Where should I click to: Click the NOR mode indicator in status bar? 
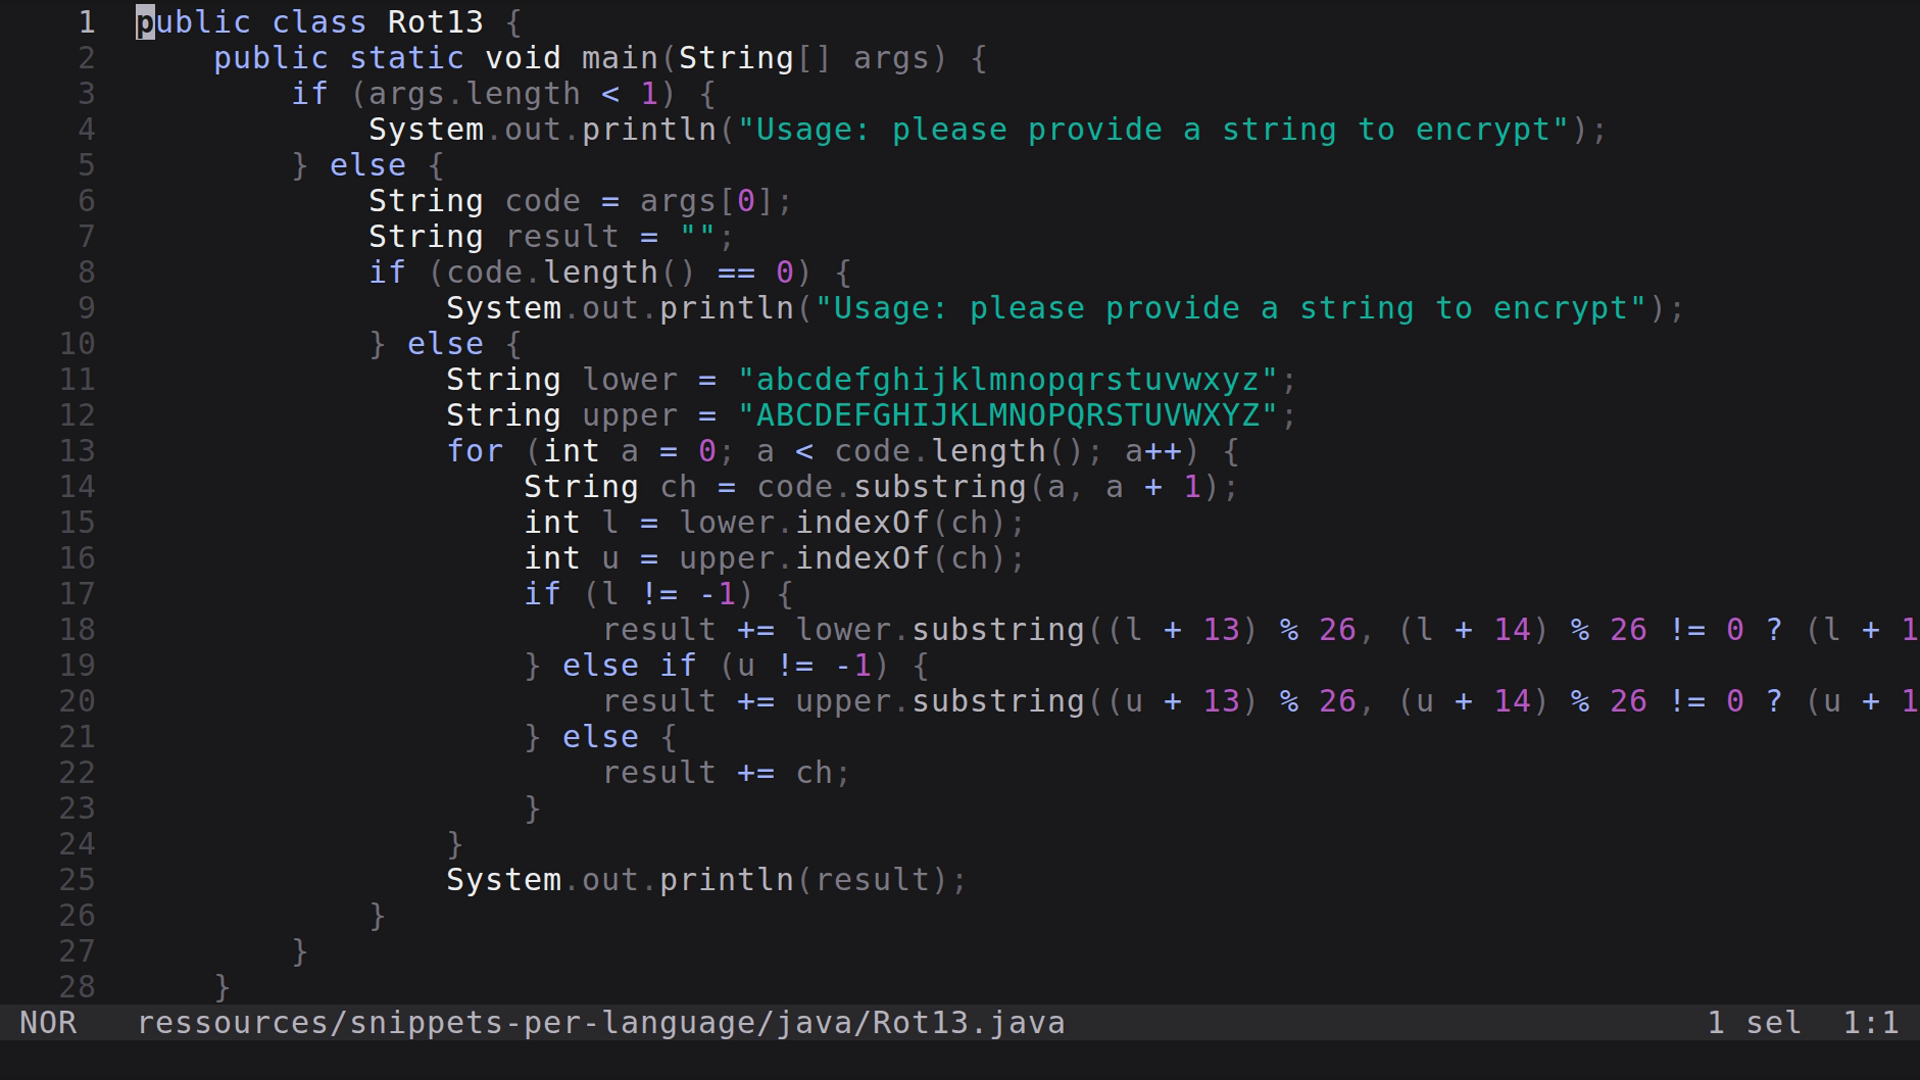pyautogui.click(x=50, y=1022)
